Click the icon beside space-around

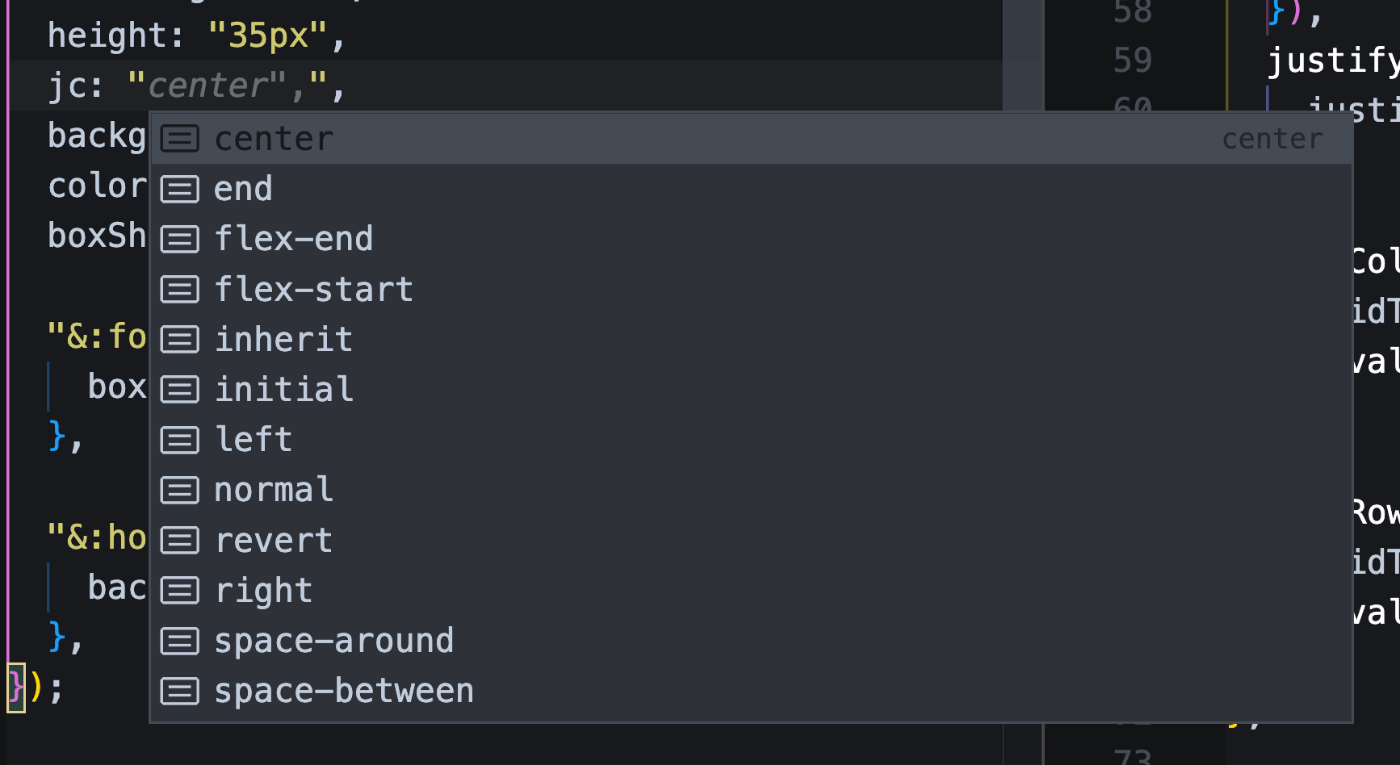coord(180,640)
